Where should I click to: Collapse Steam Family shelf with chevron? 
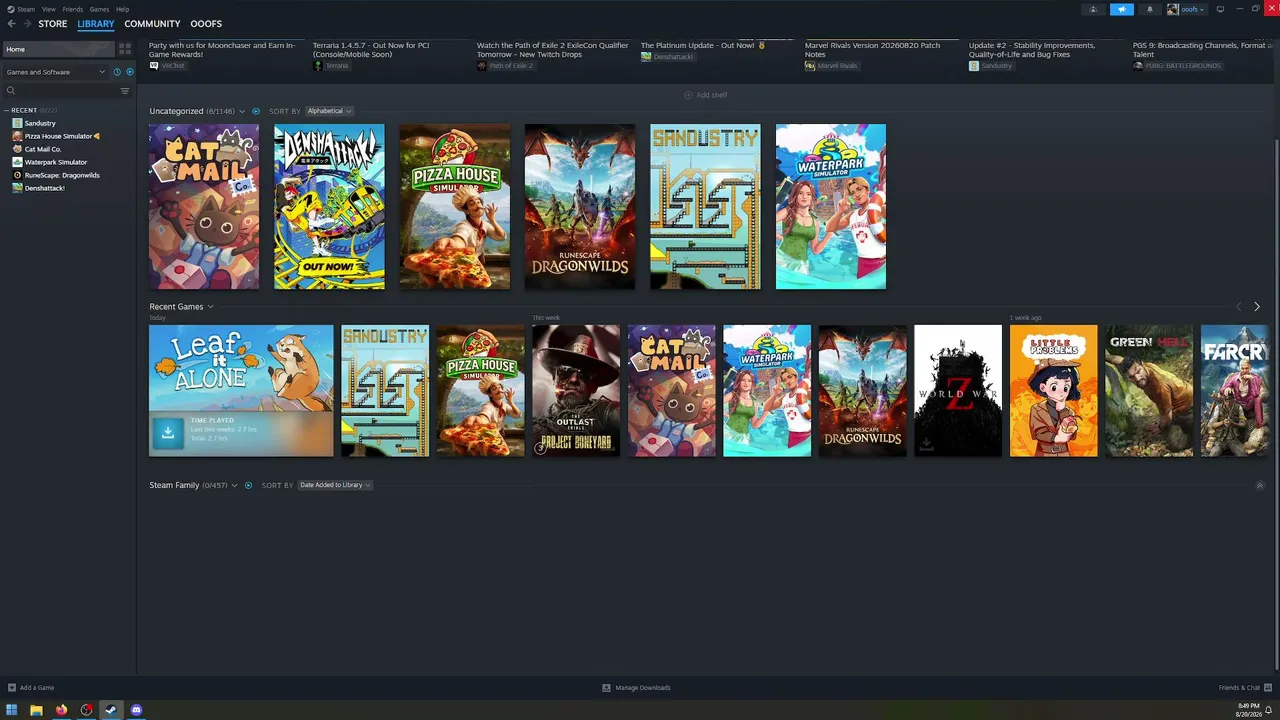pyautogui.click(x=1260, y=485)
